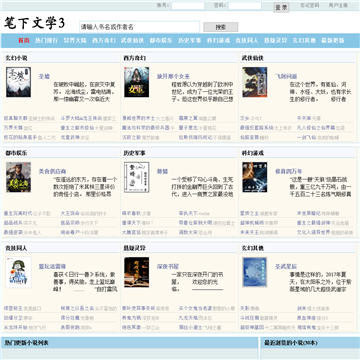
Task: Open the 赘婿 title link
Action: pos(162,171)
